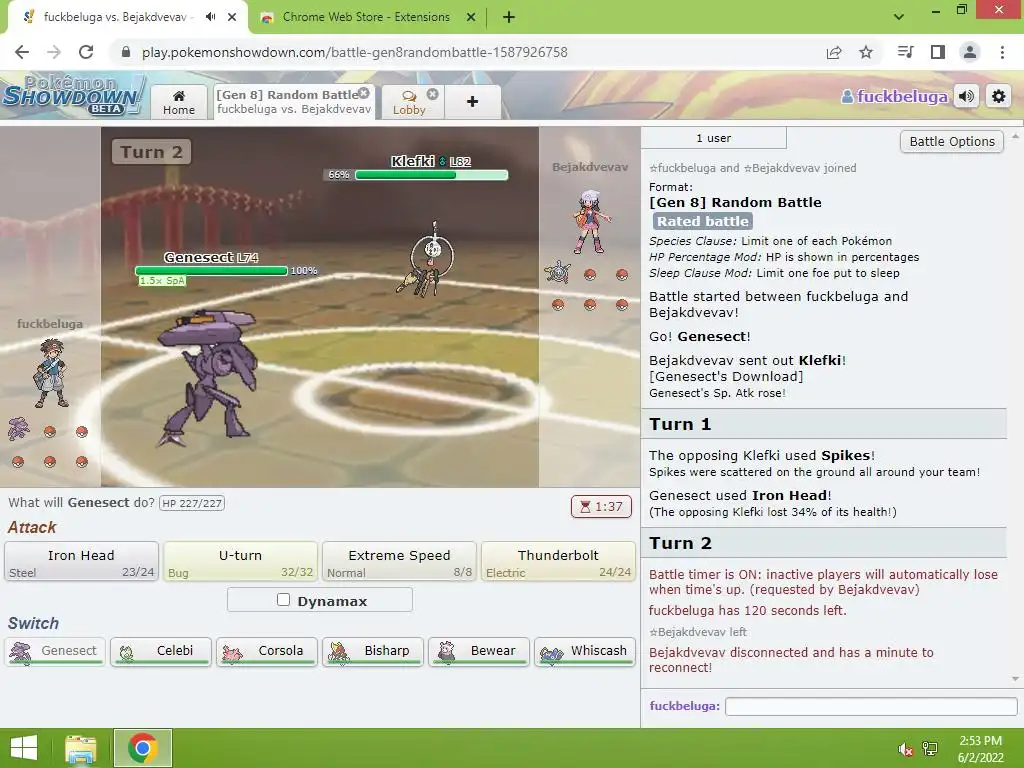Click fuckbeluga trainer avatar
1024x768 pixels.
click(50, 372)
